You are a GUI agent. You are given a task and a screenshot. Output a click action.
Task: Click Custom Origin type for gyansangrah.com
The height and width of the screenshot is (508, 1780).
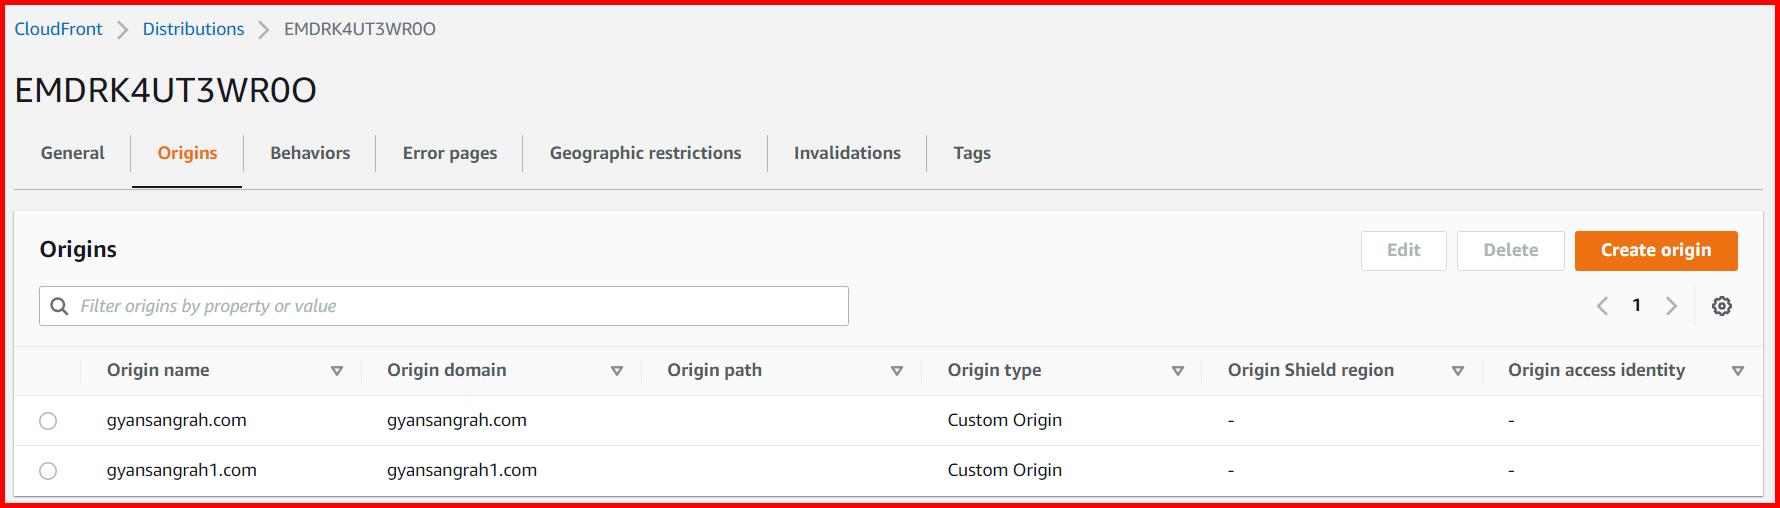1005,420
